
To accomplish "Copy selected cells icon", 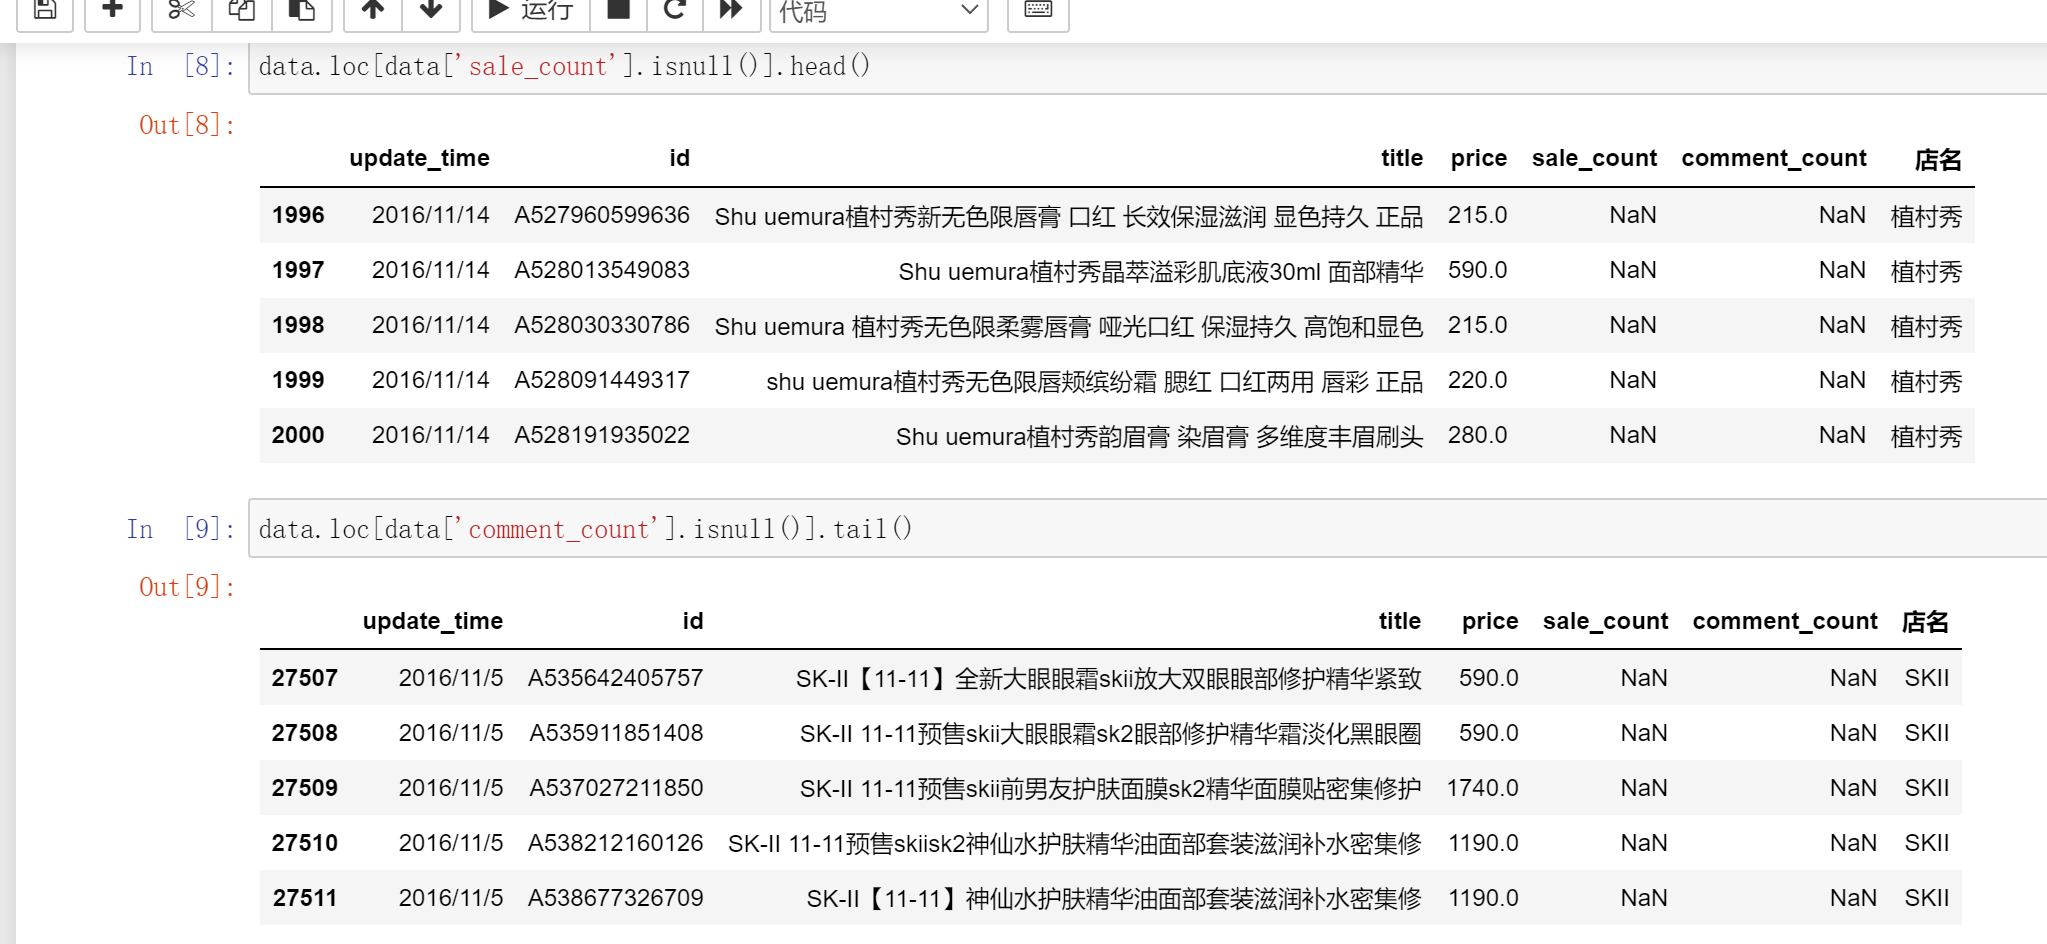I will coord(241,12).
